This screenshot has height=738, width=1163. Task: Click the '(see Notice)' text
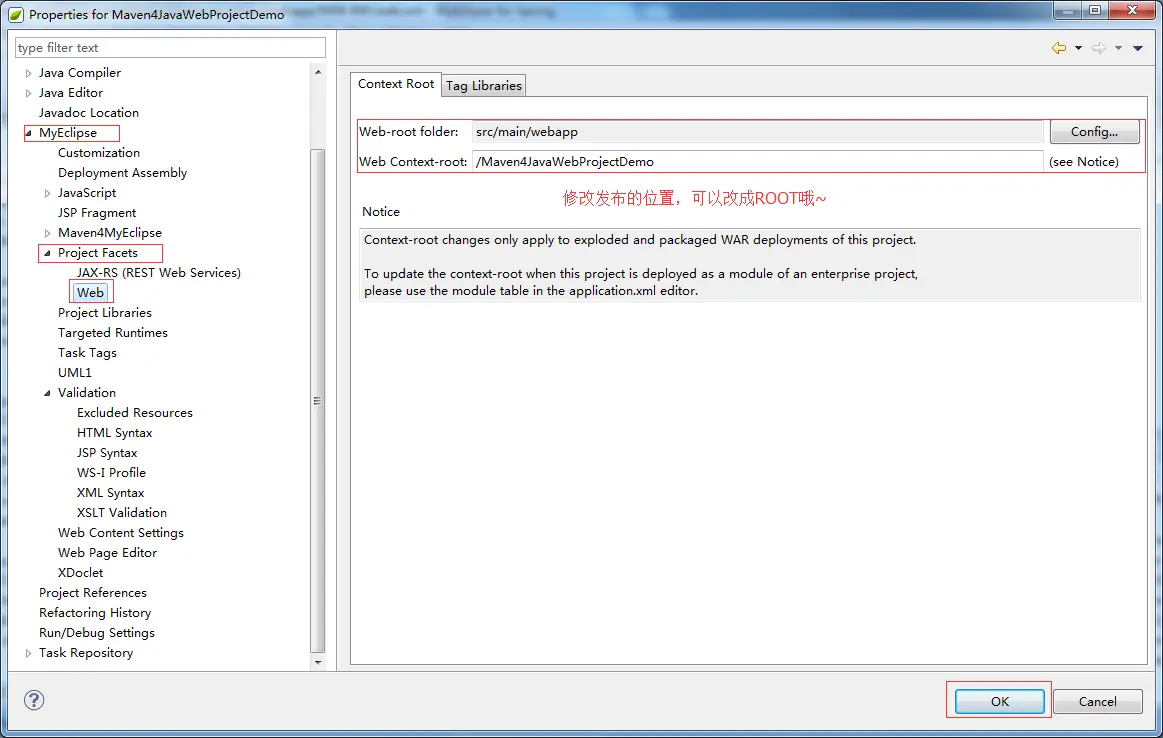(1084, 162)
